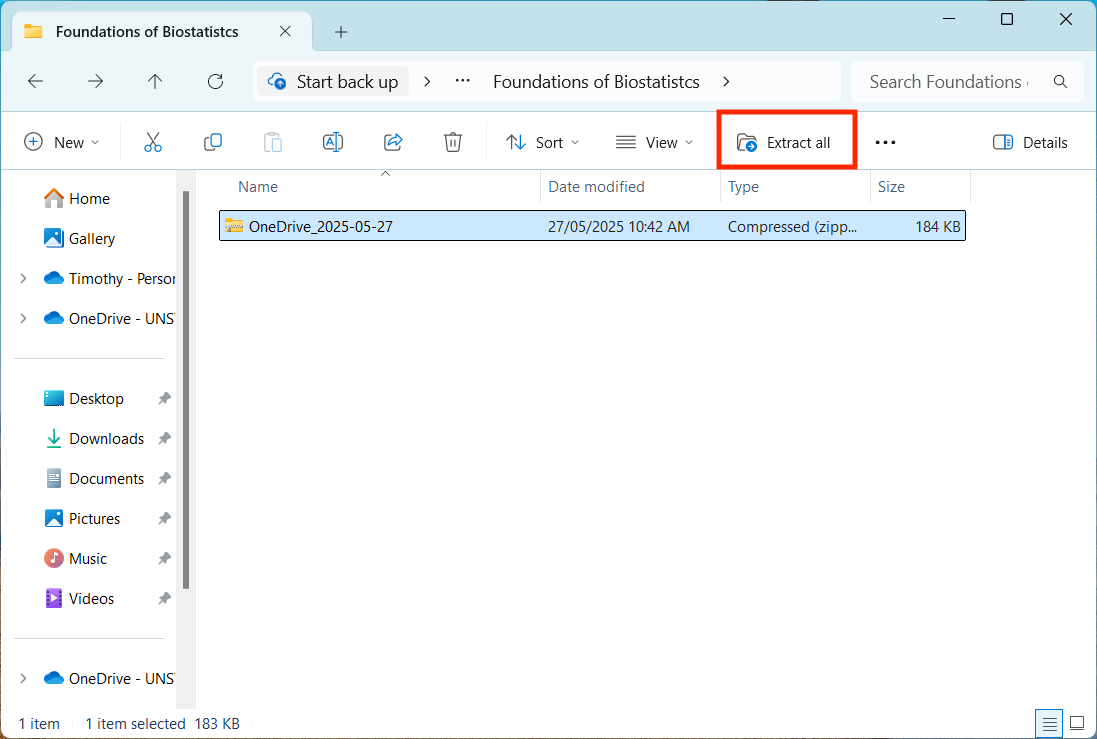The image size is (1097, 739).
Task: Click the Extract all button
Action: click(785, 142)
